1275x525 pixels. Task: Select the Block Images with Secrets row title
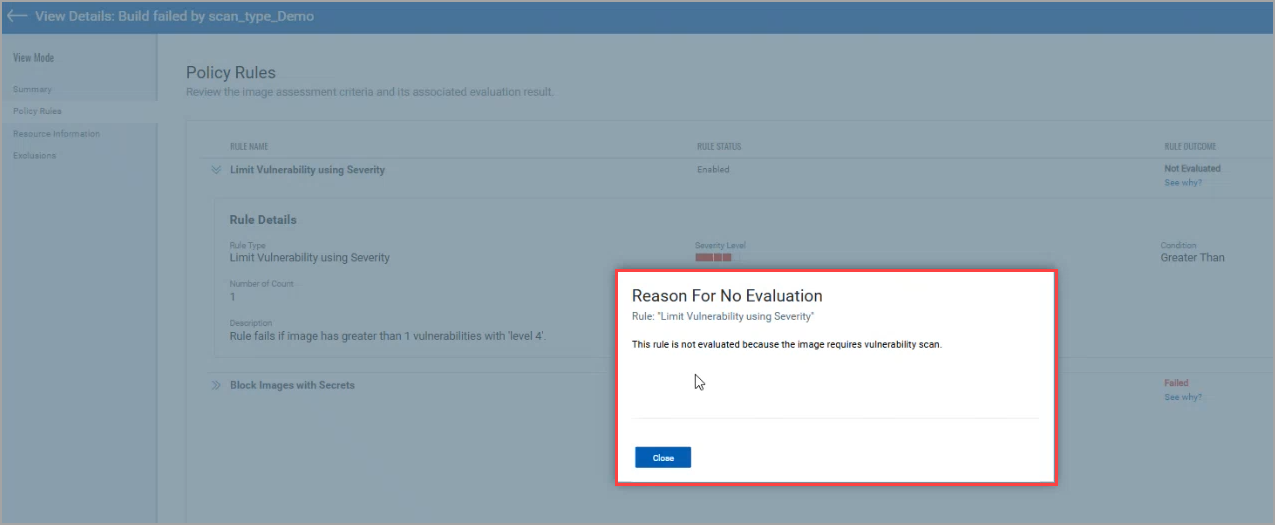coord(292,385)
